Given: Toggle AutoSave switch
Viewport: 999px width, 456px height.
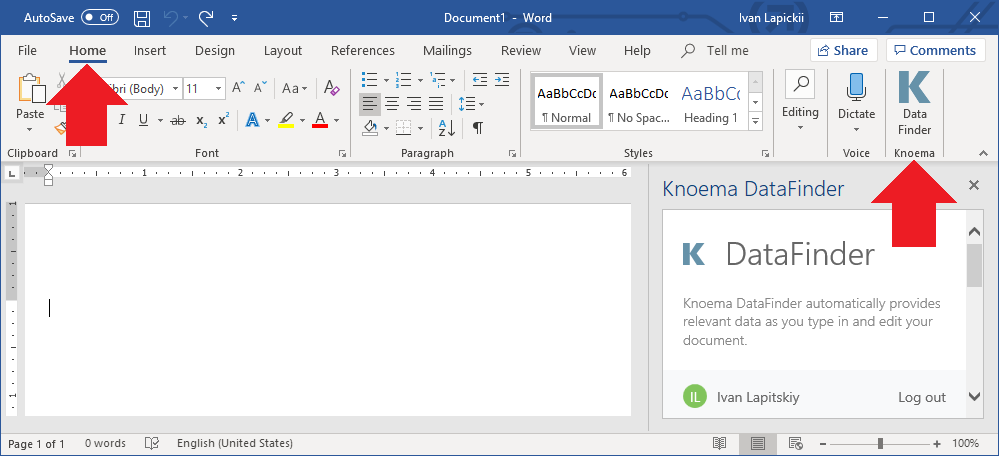Looking at the screenshot, I should click(x=99, y=18).
